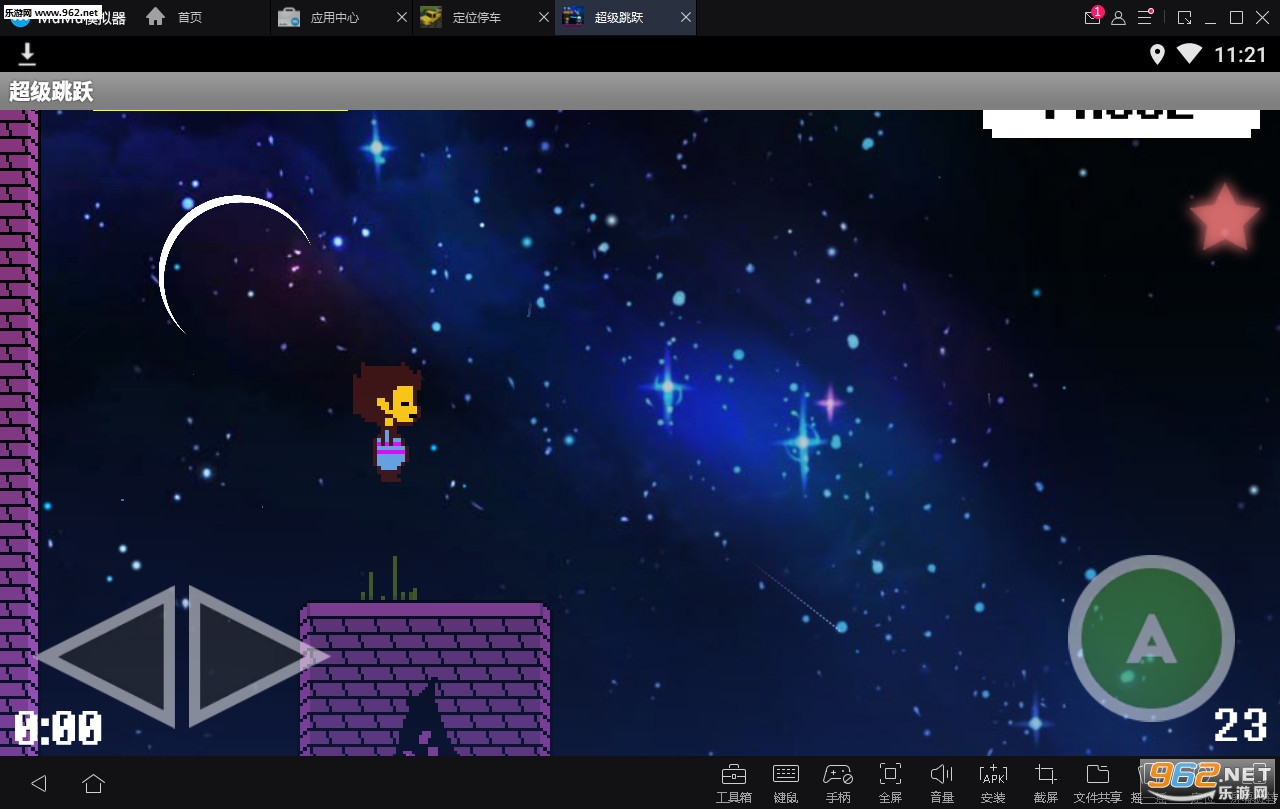Click the 安装 APK install icon
Image resolution: width=1280 pixels, height=809 pixels.
pyautogui.click(x=993, y=782)
